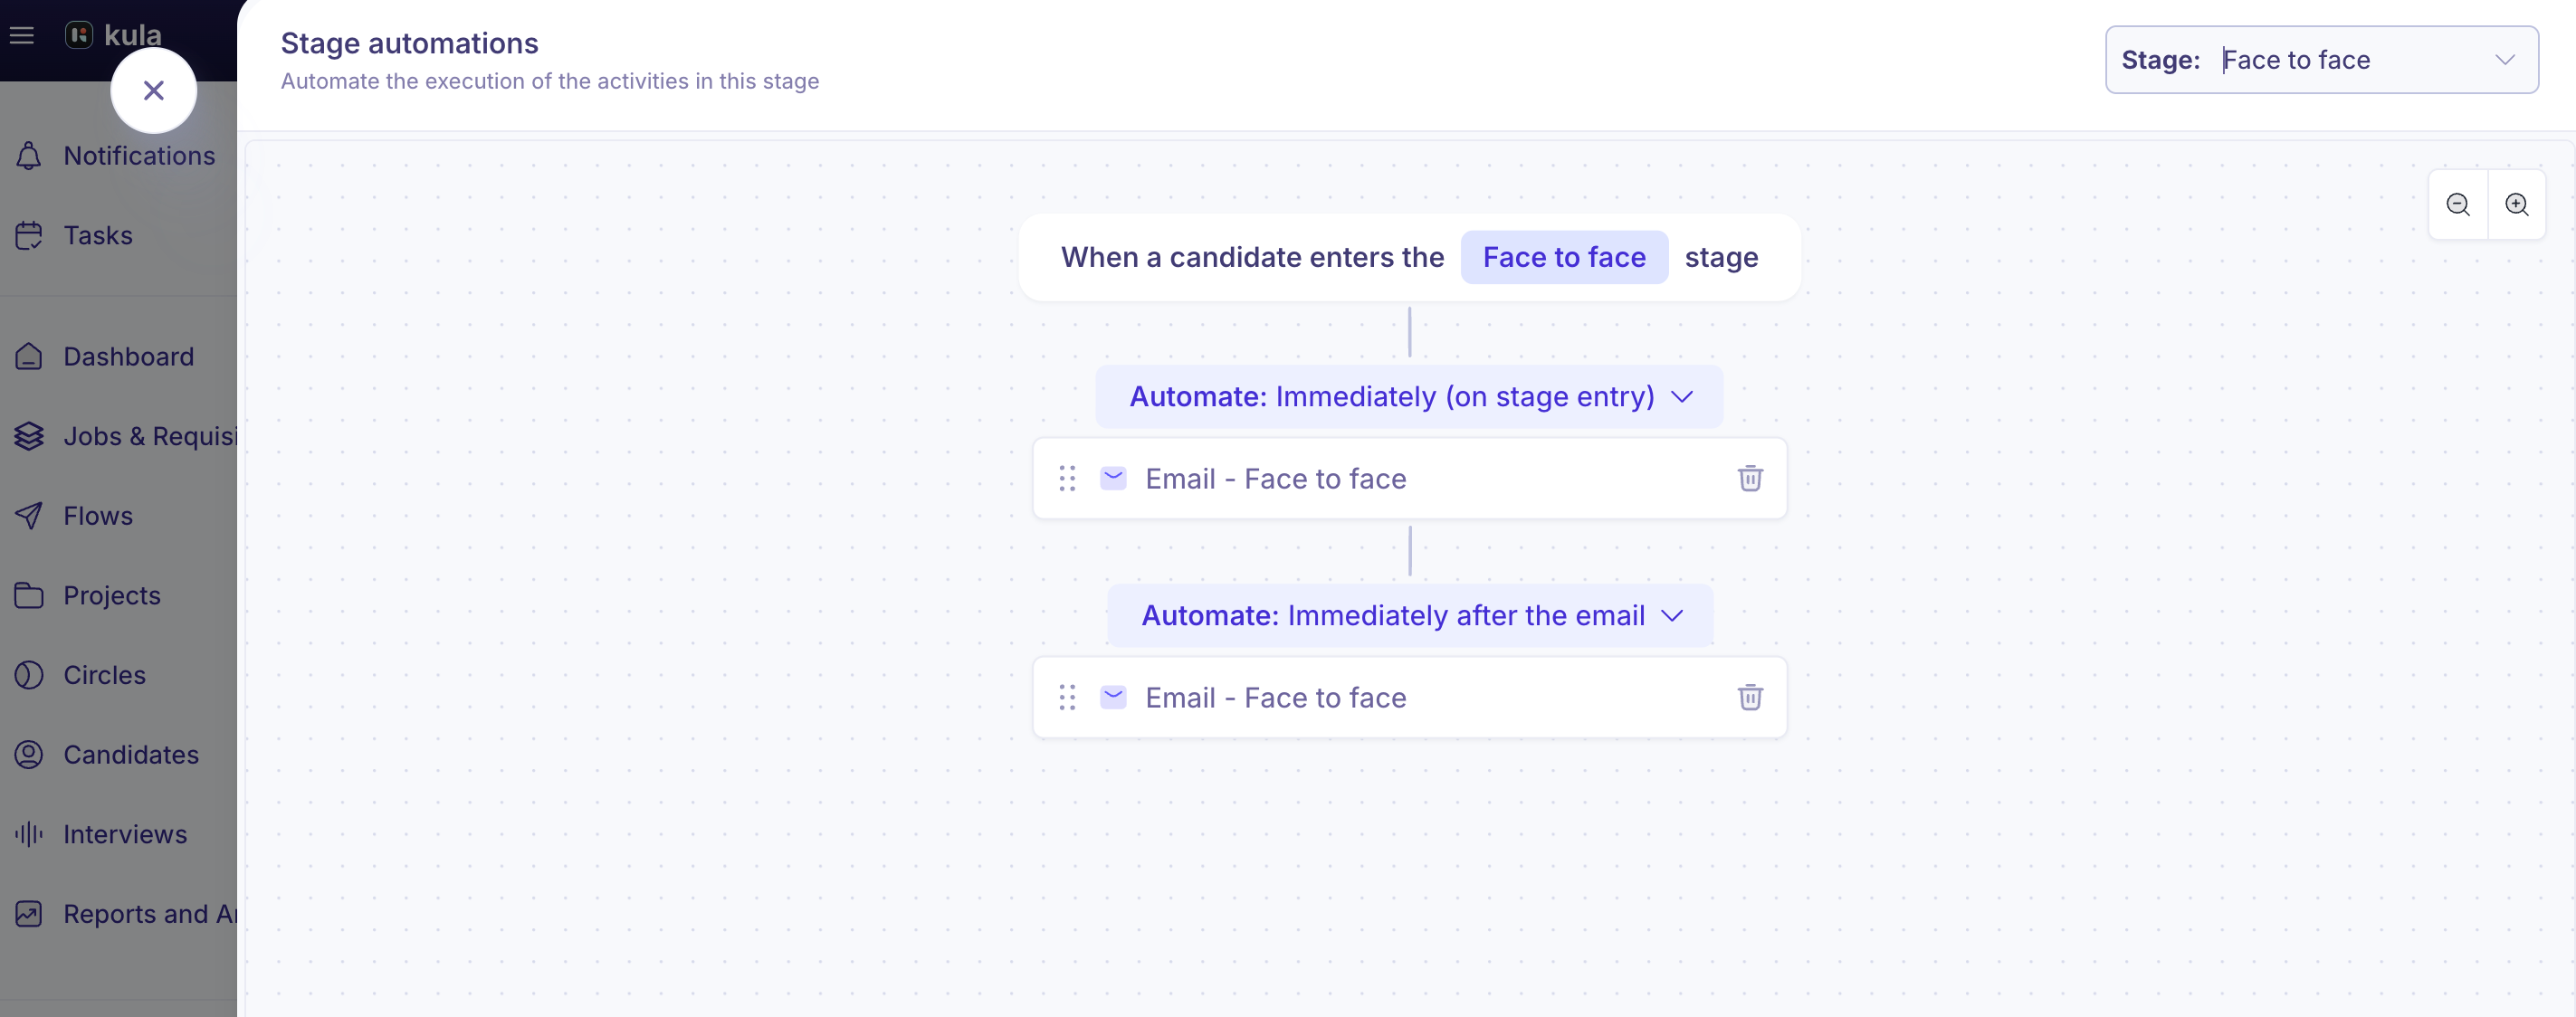Image resolution: width=2576 pixels, height=1017 pixels.
Task: Click drag handle of second email step
Action: point(1067,697)
